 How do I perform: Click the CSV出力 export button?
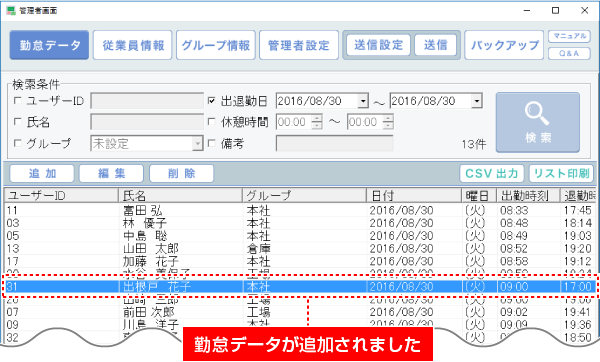point(492,174)
